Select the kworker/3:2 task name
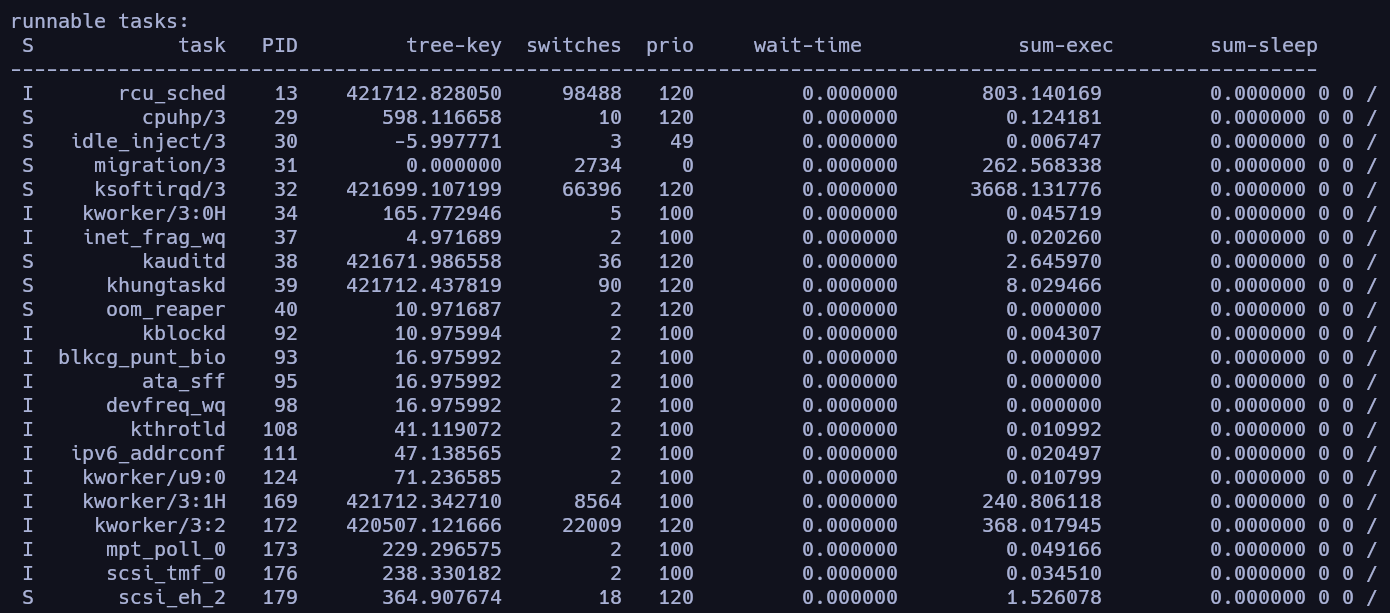This screenshot has height=613, width=1390. (x=160, y=525)
